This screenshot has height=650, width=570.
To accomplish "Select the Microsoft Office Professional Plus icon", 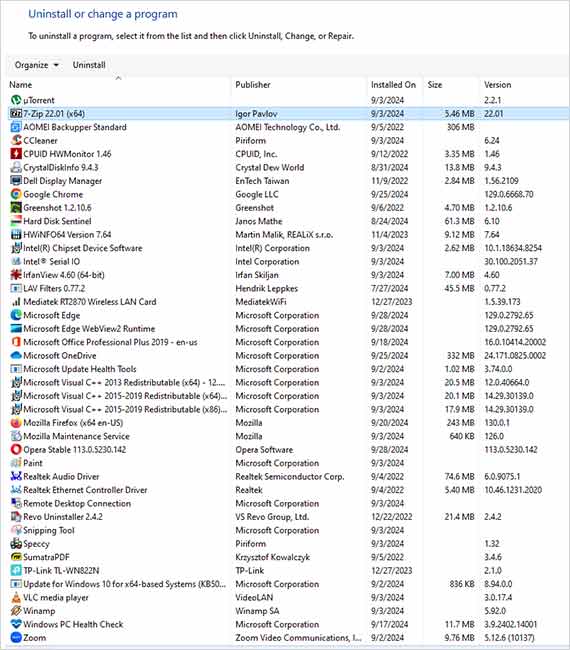I will coord(16,342).
